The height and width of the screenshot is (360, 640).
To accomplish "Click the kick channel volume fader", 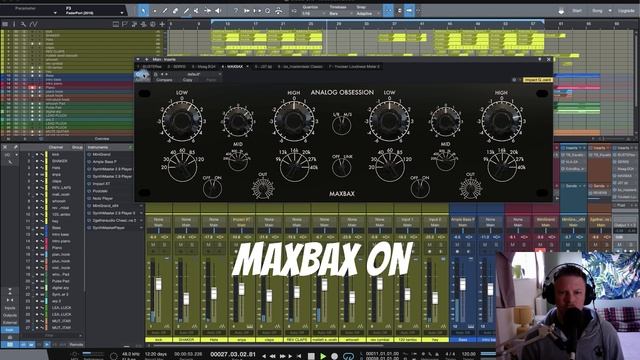I will pyautogui.click(x=158, y=284).
